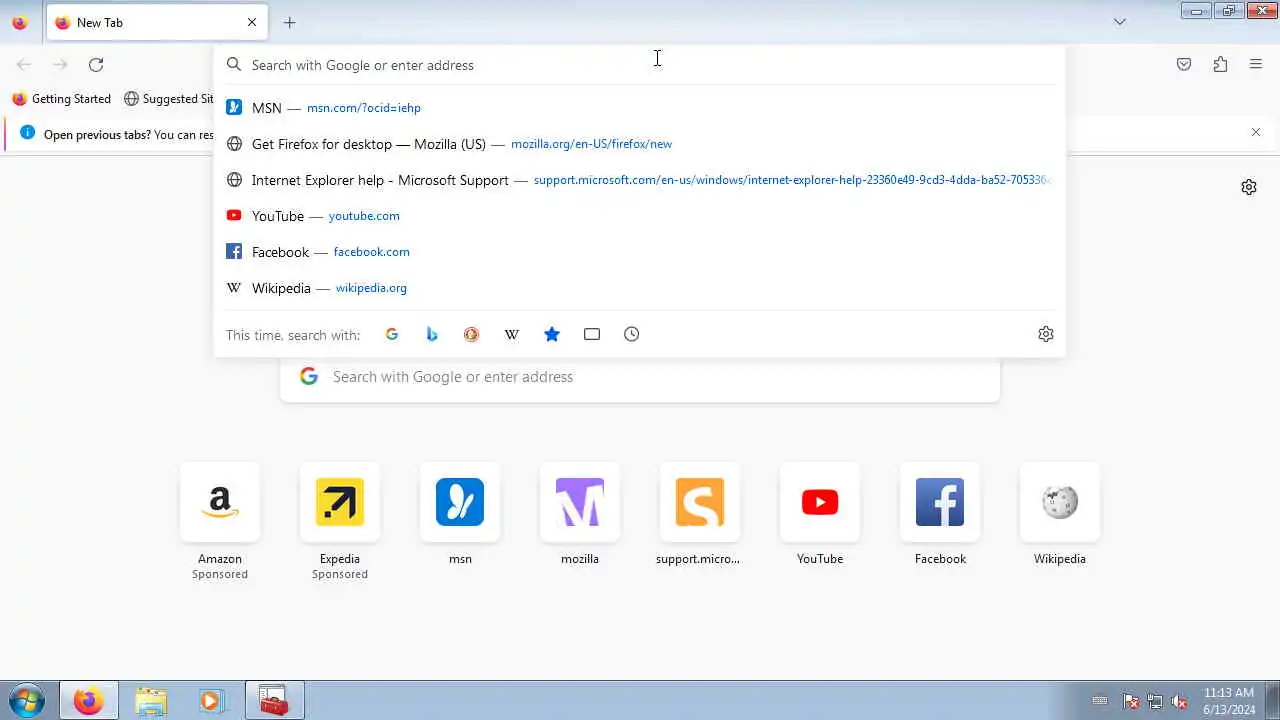Open search settings gear in dropdown

click(x=1046, y=335)
